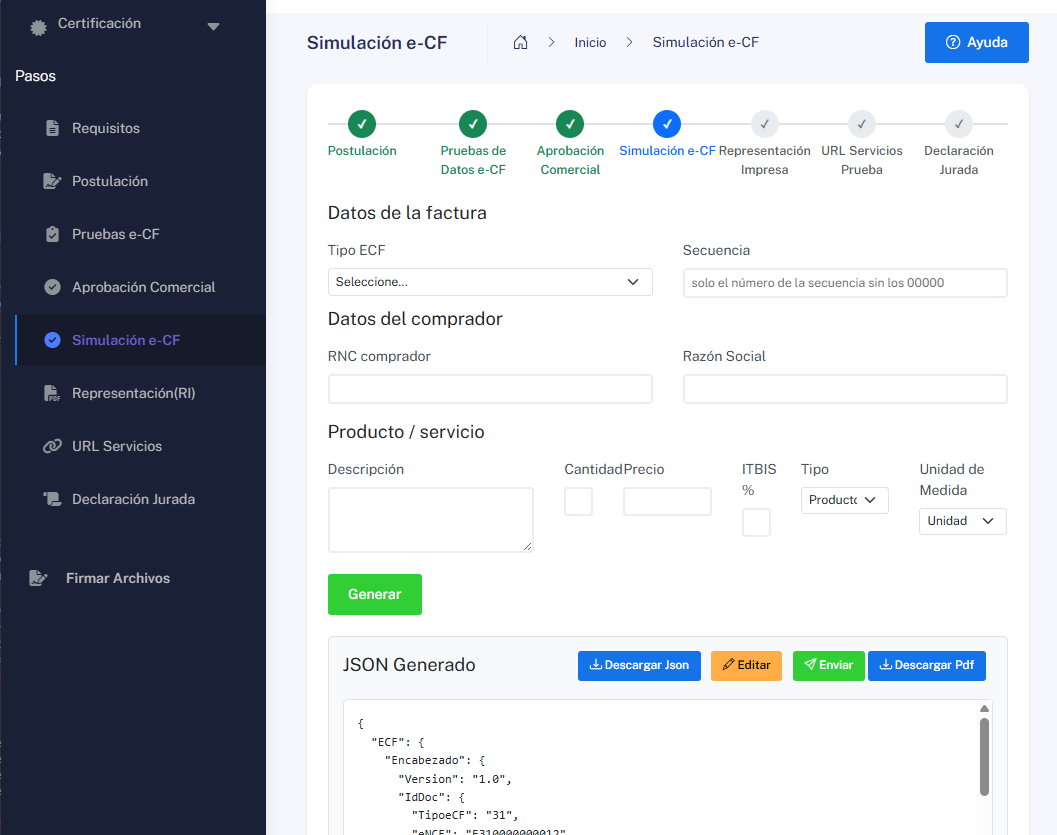Click the orange Editar button

point(746,665)
